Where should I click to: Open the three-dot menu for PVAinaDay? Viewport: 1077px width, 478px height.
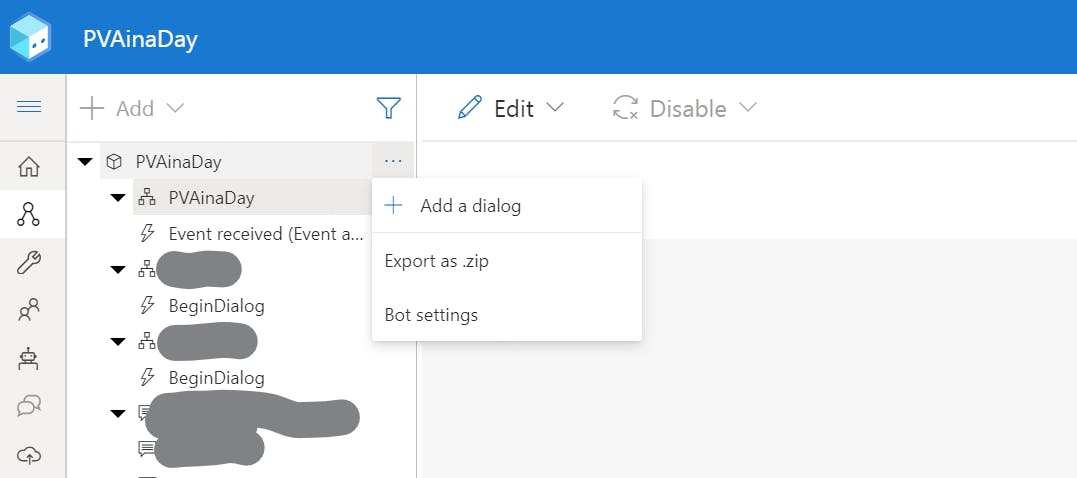tap(393, 161)
